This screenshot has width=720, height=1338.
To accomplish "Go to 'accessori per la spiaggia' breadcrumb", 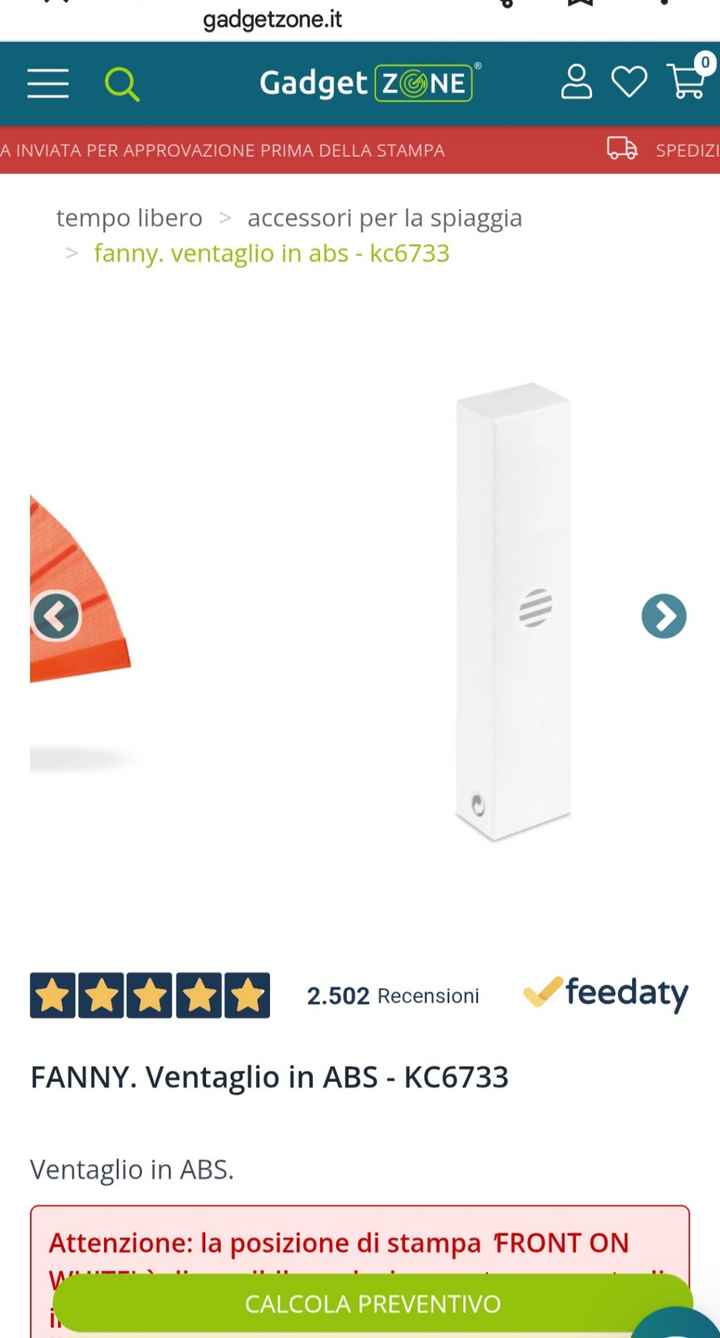I will click(385, 218).
